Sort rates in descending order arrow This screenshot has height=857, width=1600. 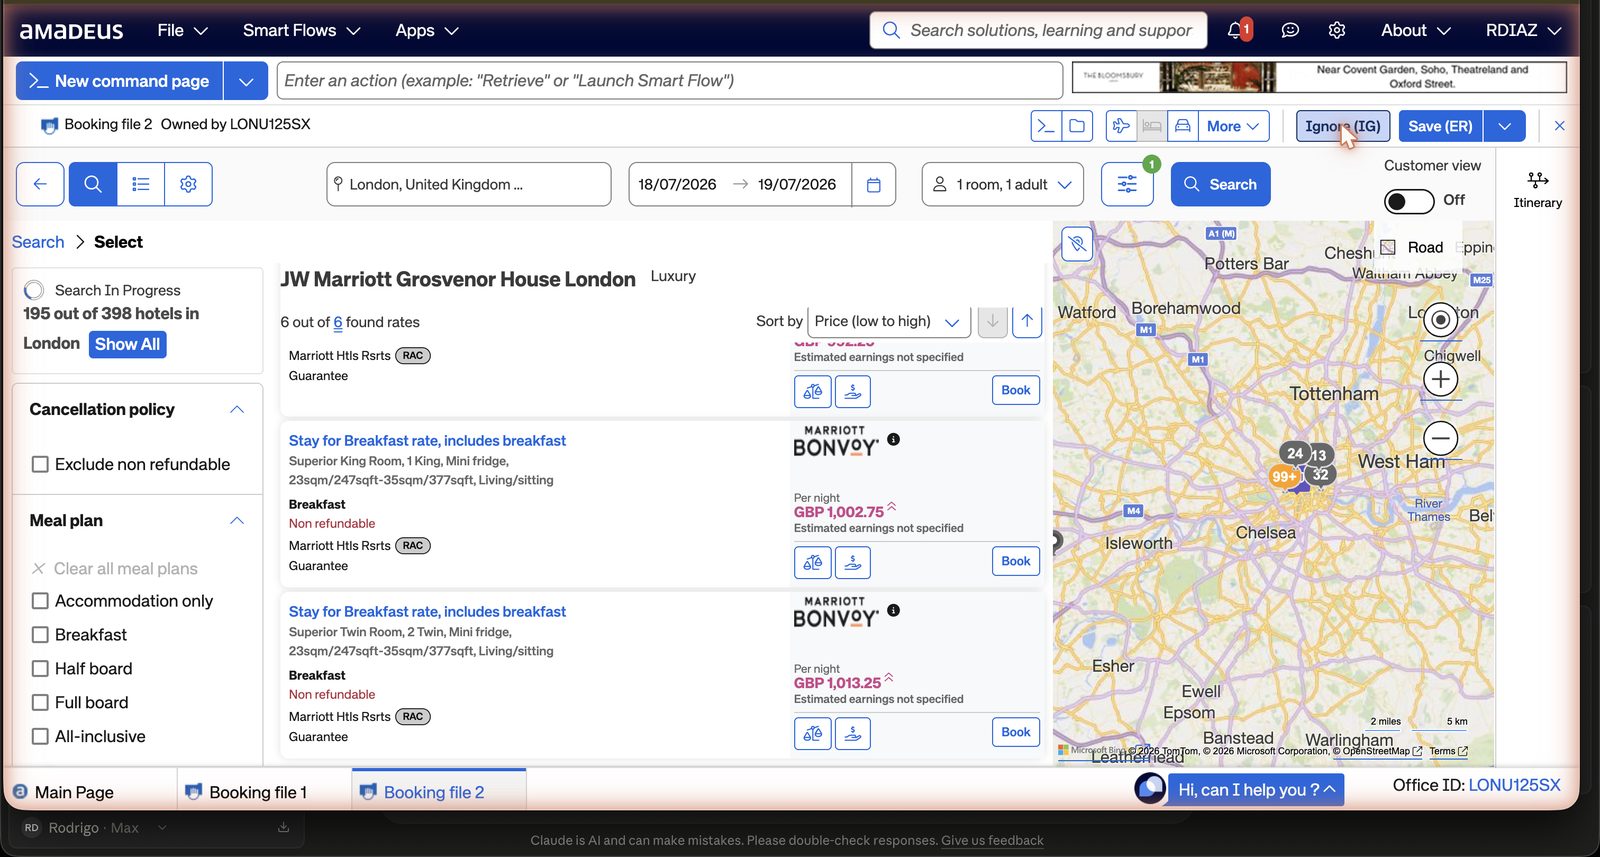coord(992,321)
